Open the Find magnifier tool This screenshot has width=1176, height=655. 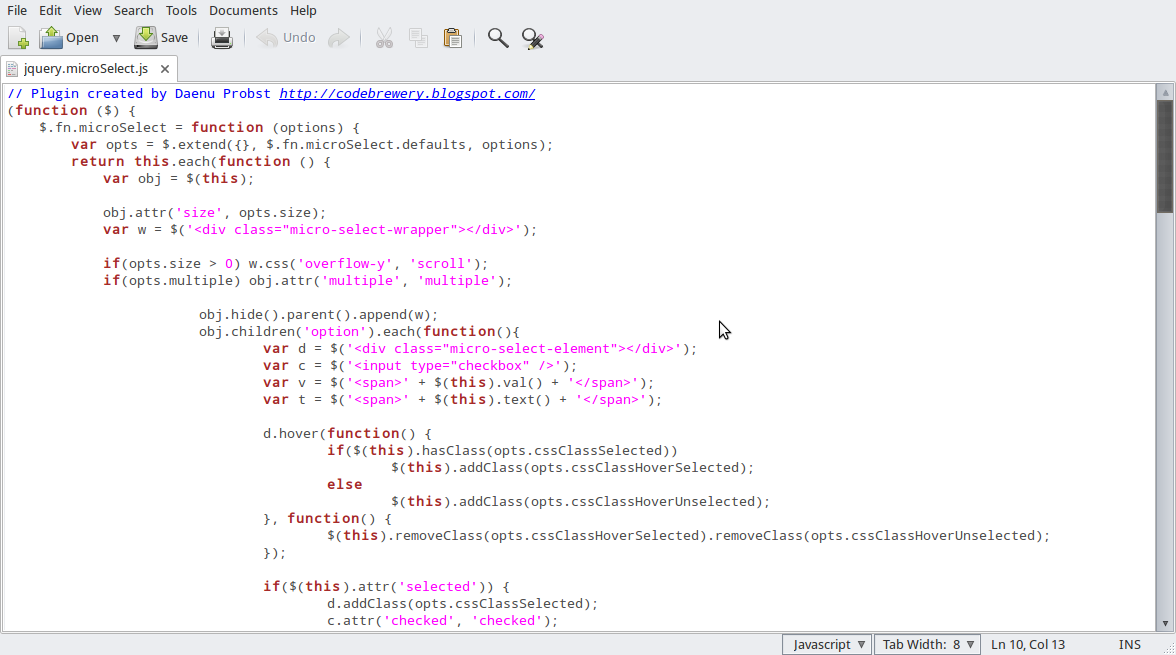[498, 38]
